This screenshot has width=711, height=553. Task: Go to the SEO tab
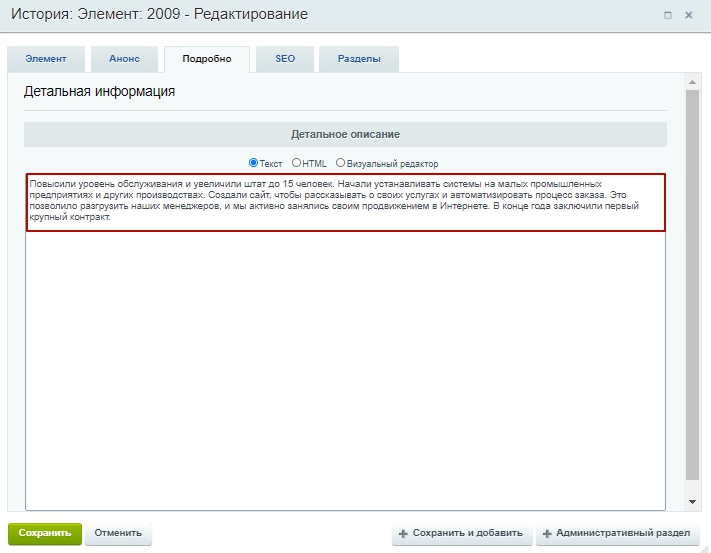pyautogui.click(x=285, y=59)
